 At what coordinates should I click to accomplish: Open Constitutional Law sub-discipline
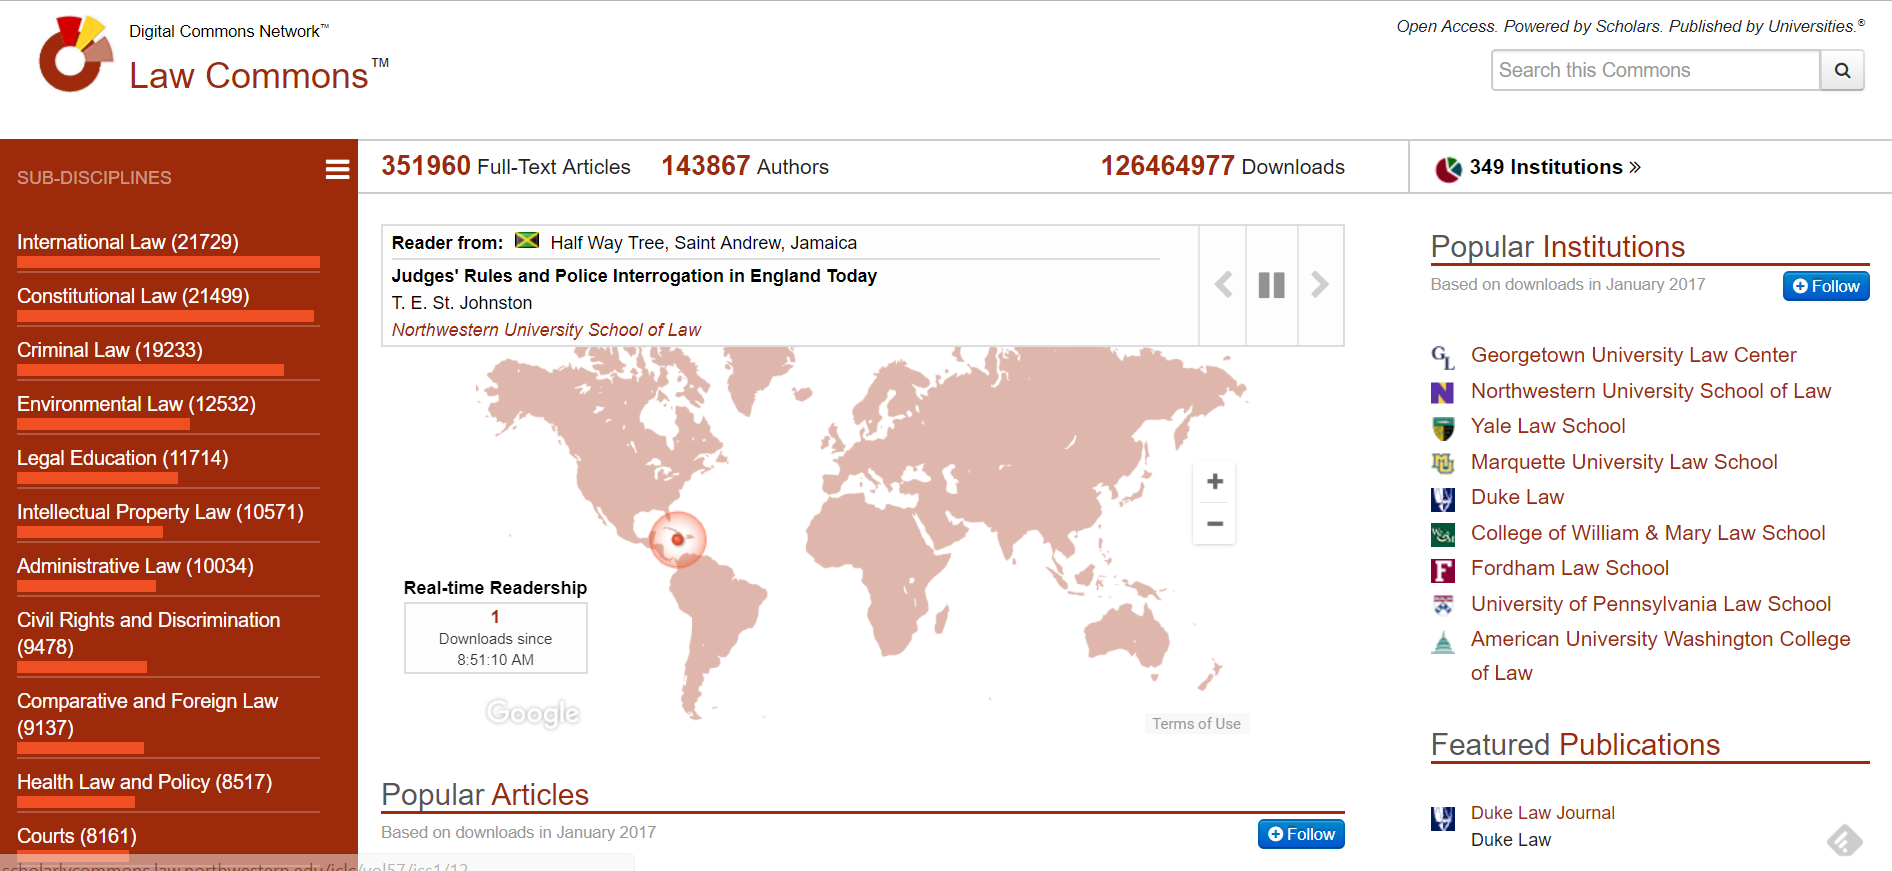coord(133,296)
